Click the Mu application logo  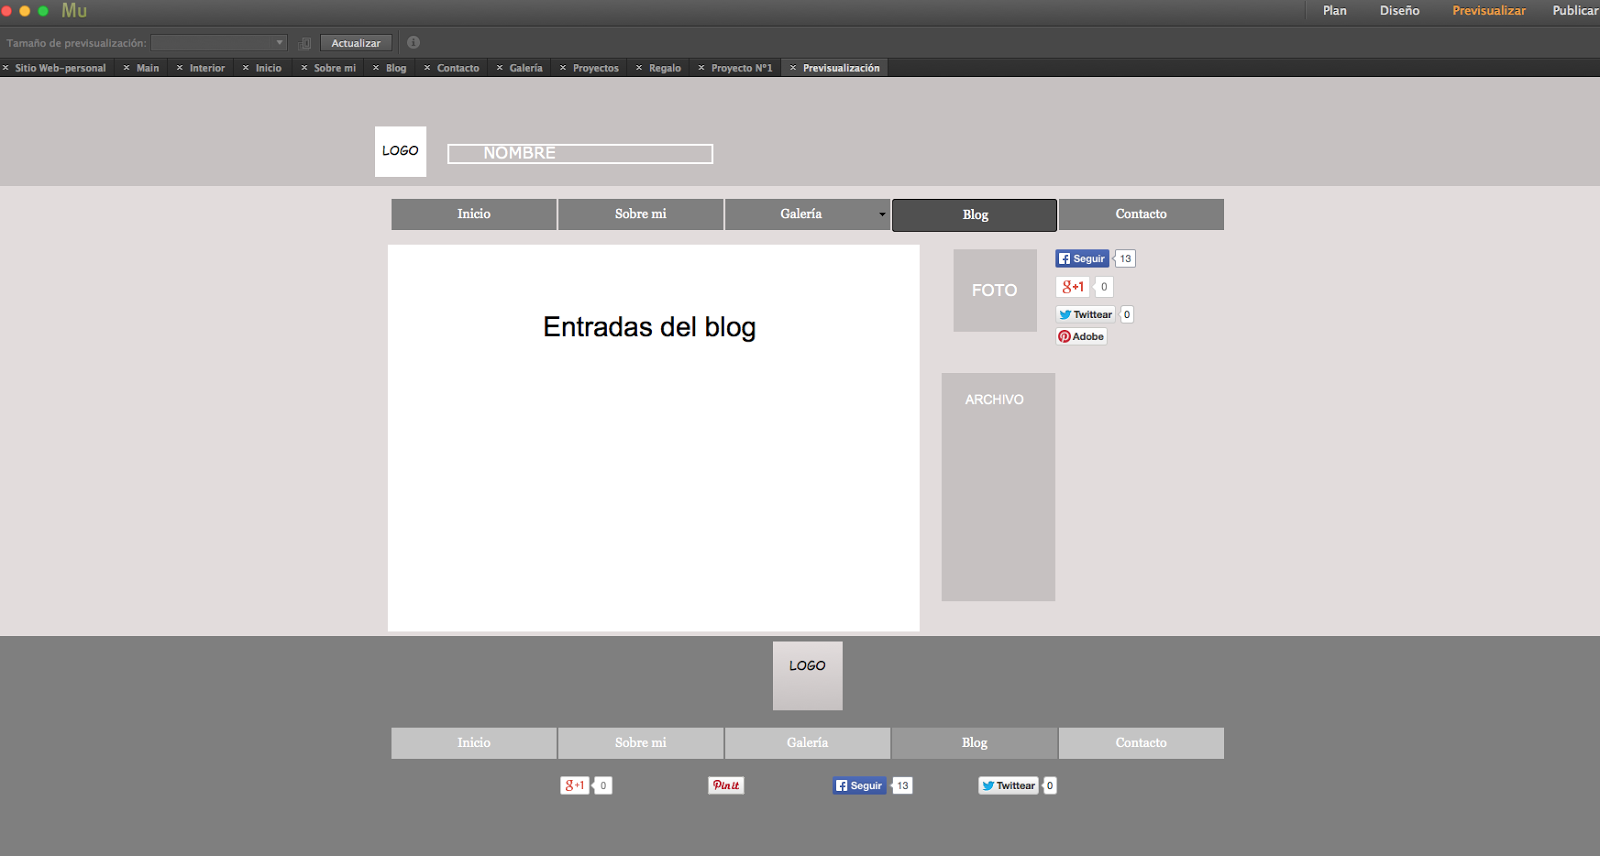click(x=74, y=11)
